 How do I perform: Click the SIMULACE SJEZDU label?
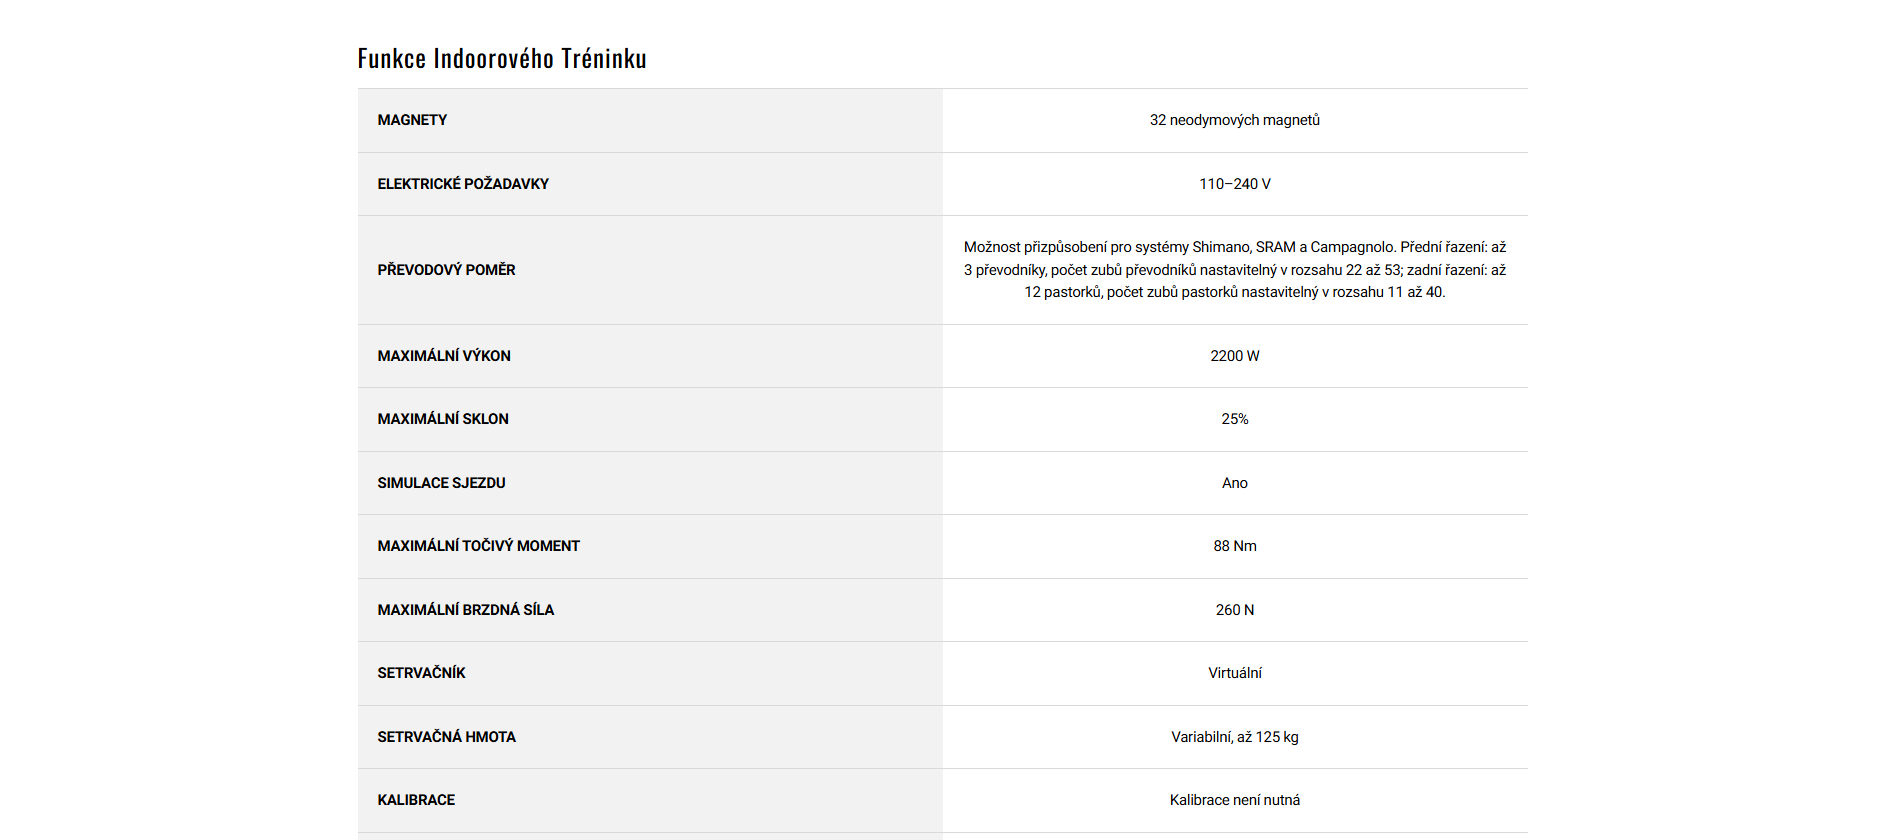pos(441,483)
